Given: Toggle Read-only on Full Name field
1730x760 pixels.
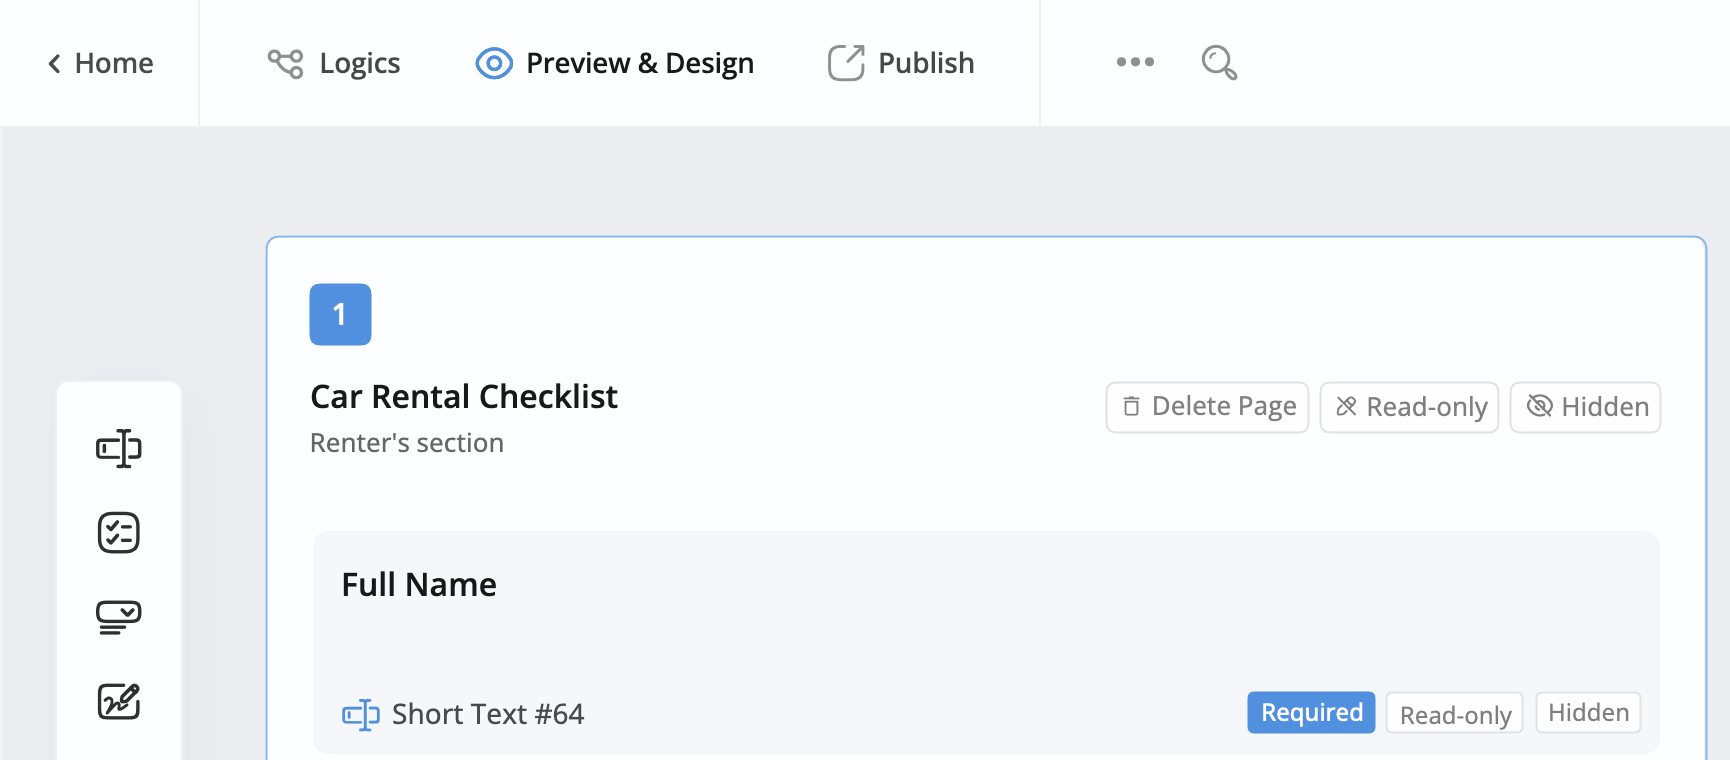Looking at the screenshot, I should tap(1454, 714).
